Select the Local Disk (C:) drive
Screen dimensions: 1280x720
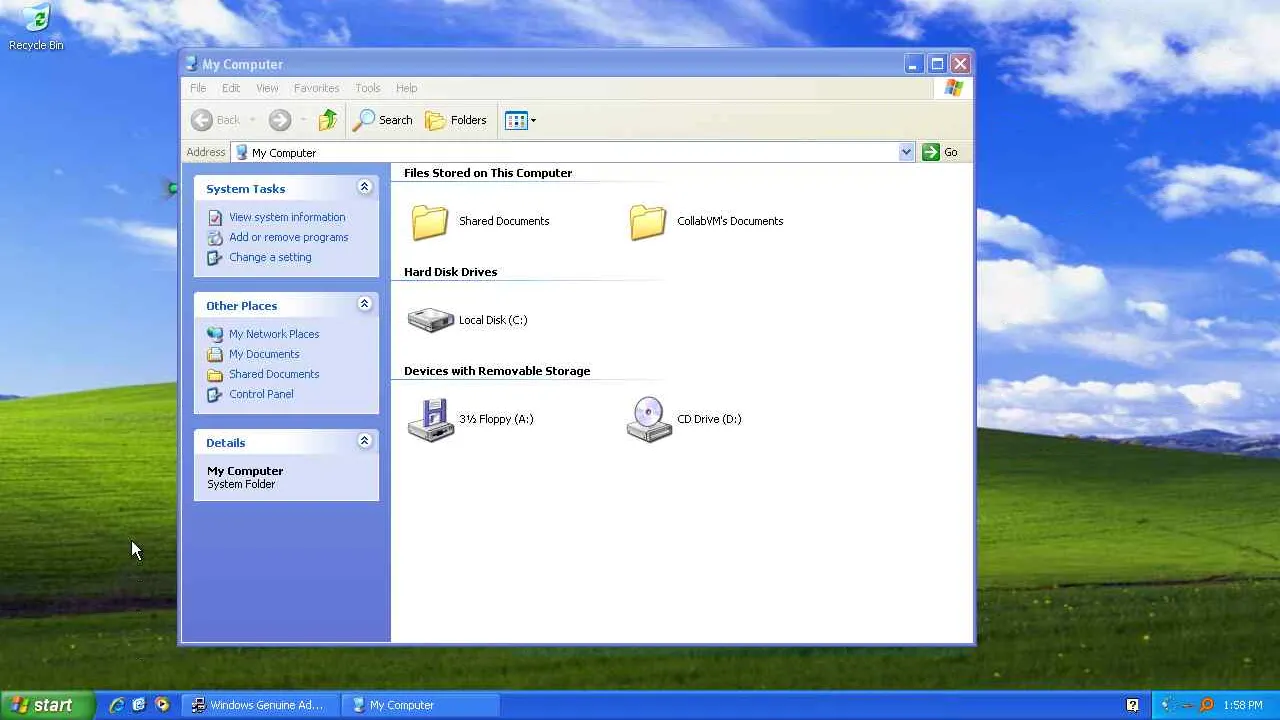(468, 320)
